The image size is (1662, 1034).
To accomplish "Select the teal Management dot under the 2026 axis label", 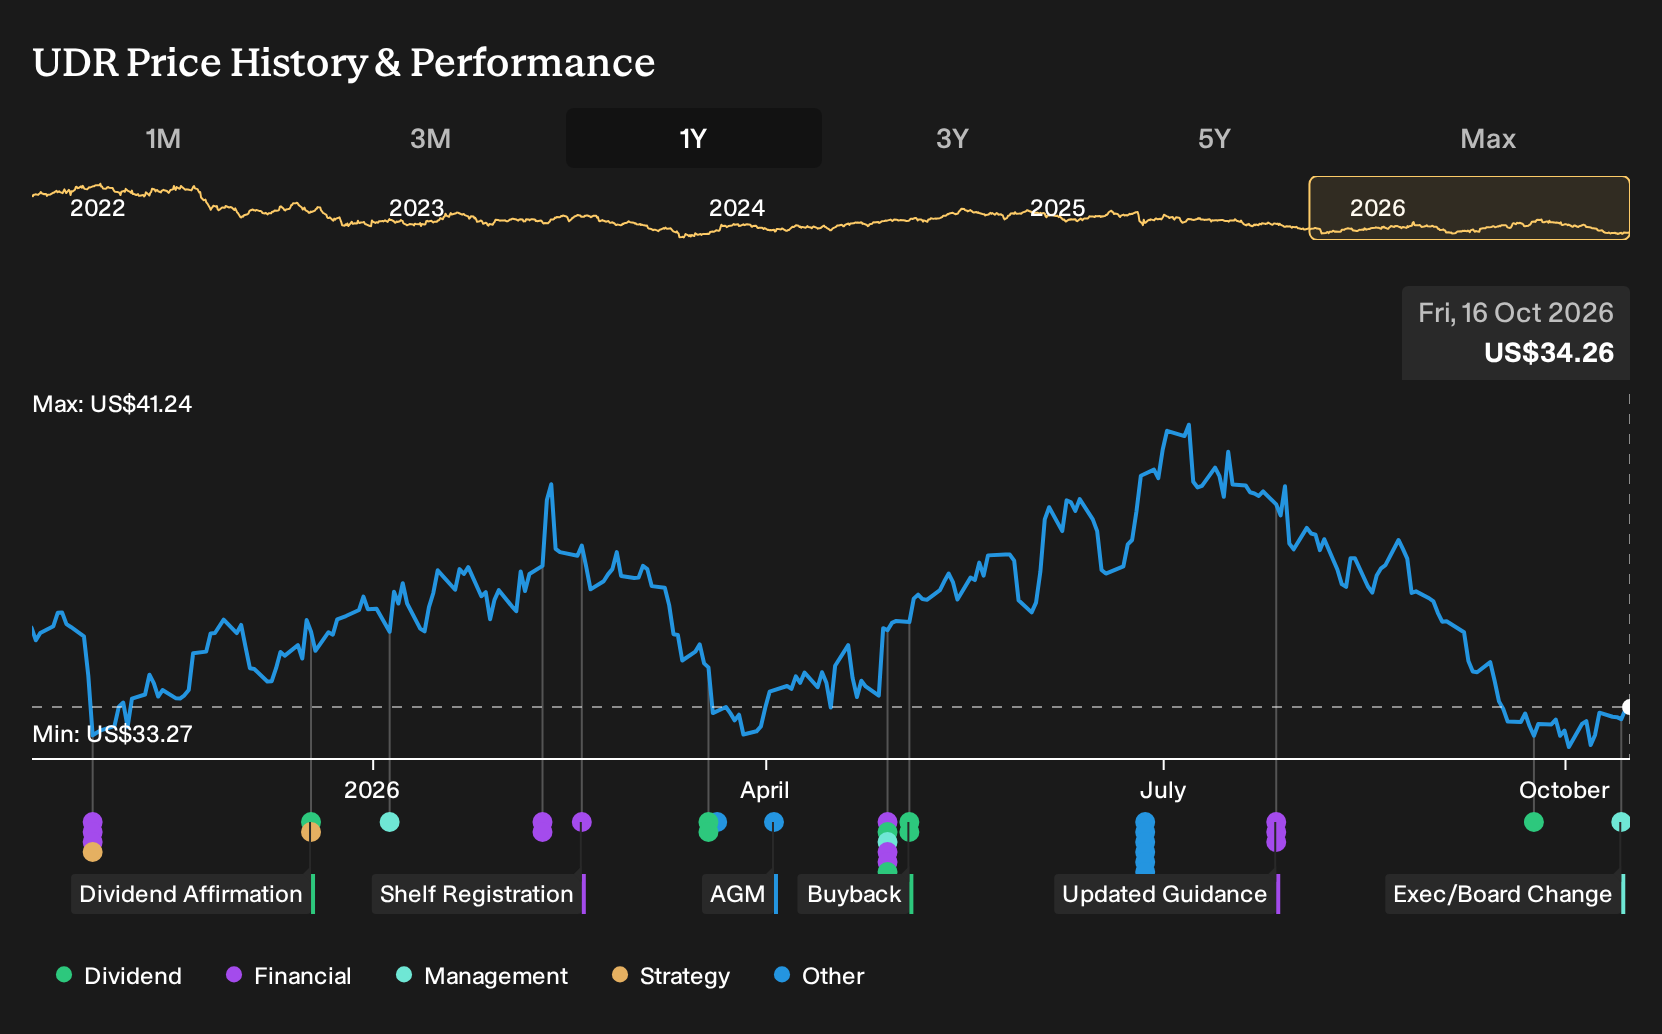I will click(x=390, y=822).
